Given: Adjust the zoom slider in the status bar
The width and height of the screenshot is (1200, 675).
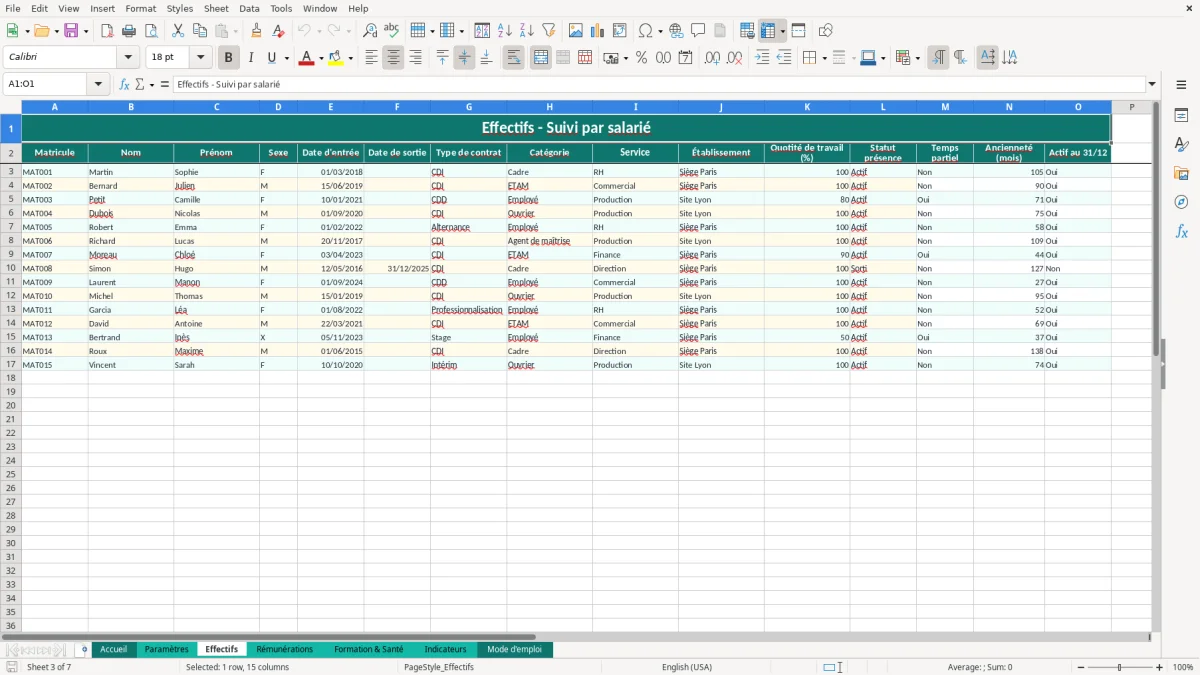Looking at the screenshot, I should [x=1120, y=667].
